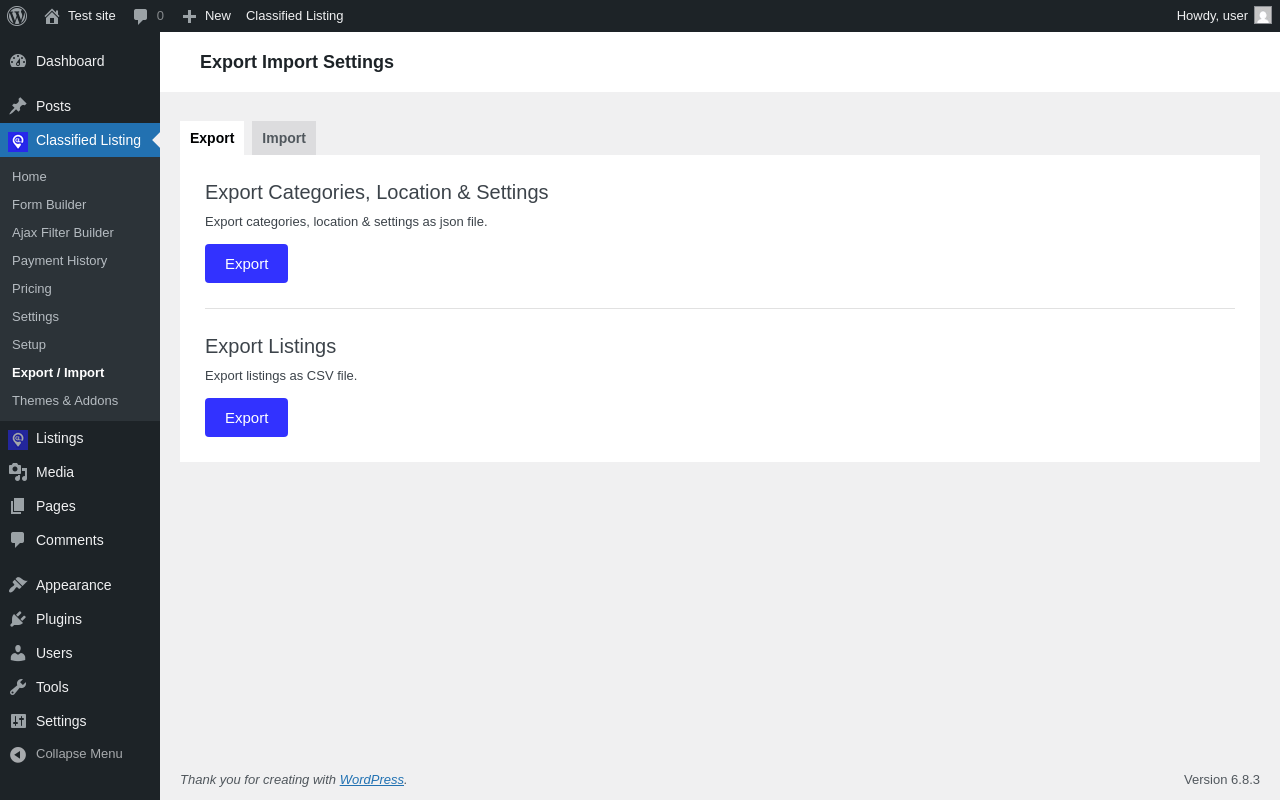Go to Themes & Addons submenu
The height and width of the screenshot is (800, 1280).
click(x=65, y=401)
